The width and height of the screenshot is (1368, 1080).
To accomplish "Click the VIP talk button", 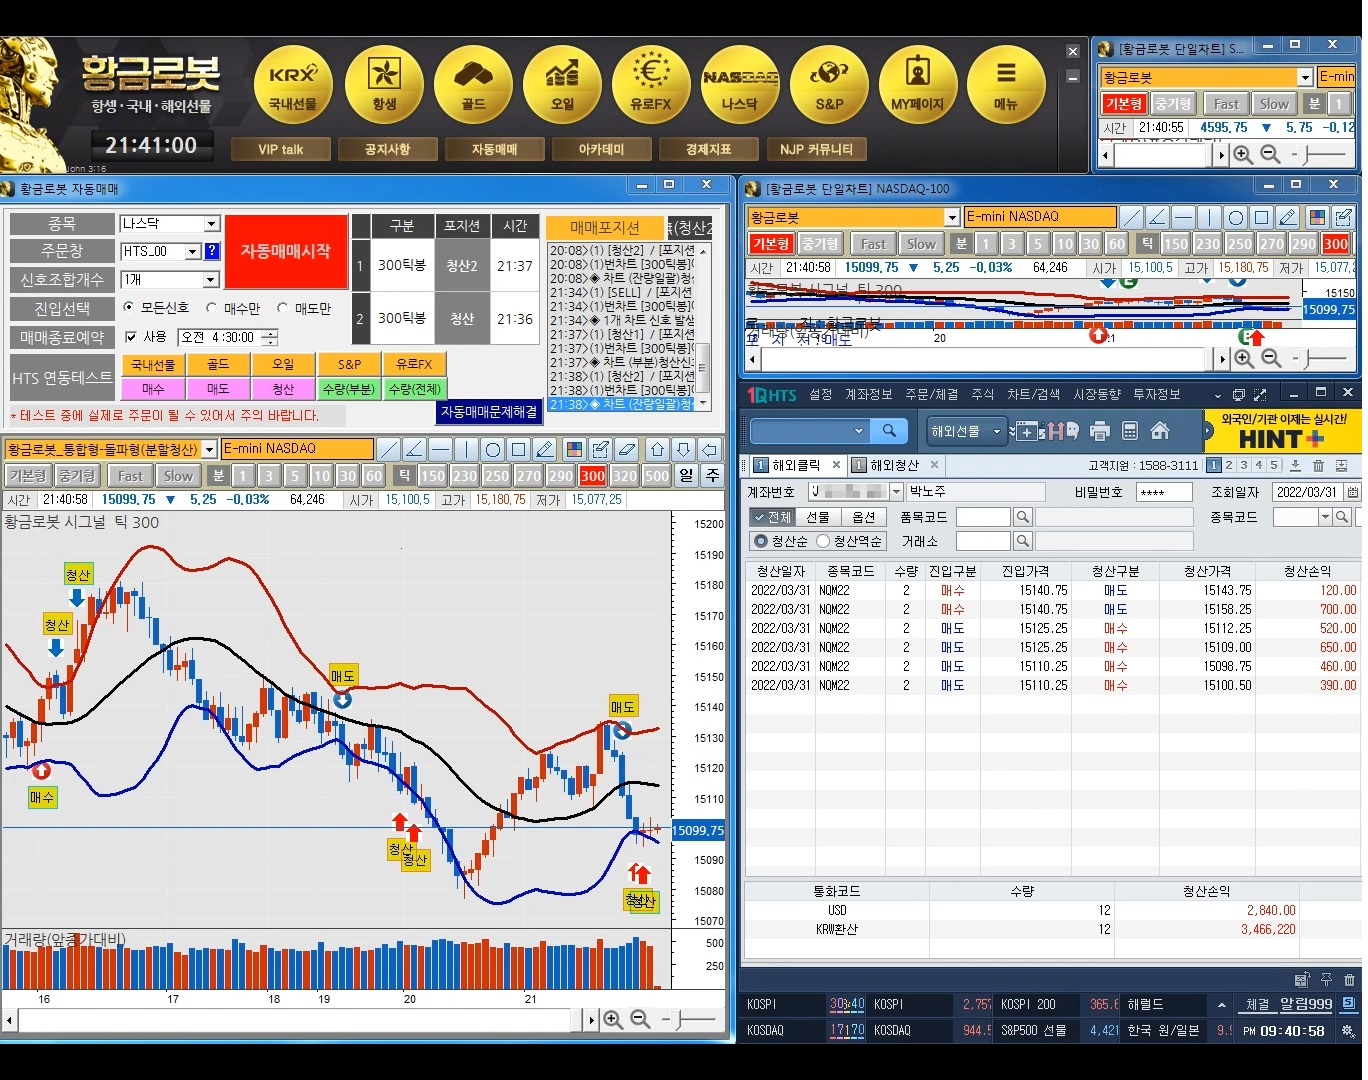I will [x=280, y=149].
